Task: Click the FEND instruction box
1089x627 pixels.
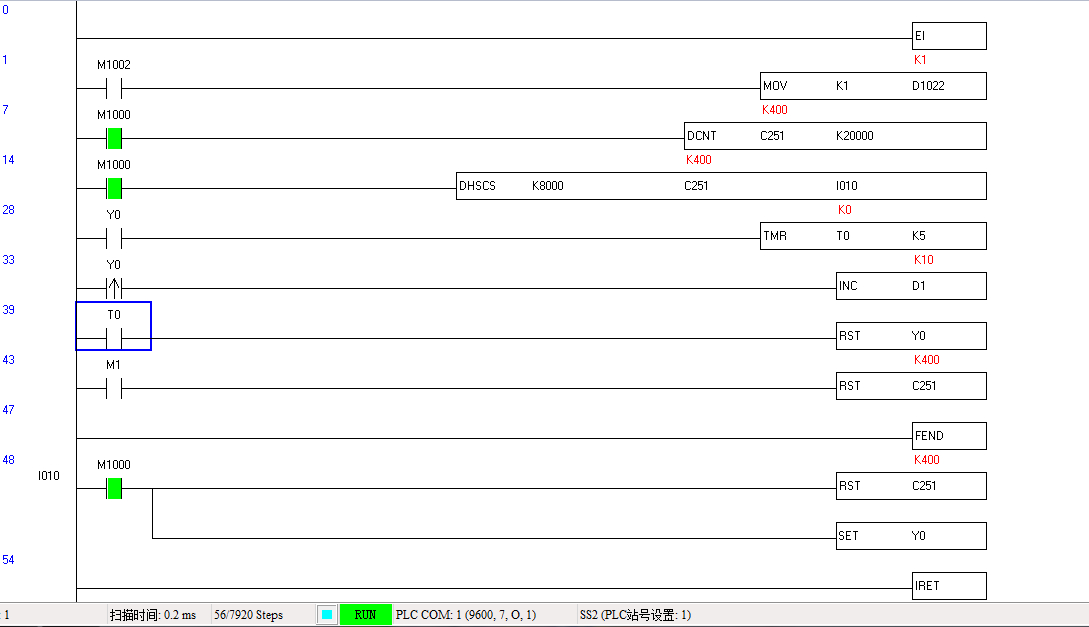Action: click(948, 436)
